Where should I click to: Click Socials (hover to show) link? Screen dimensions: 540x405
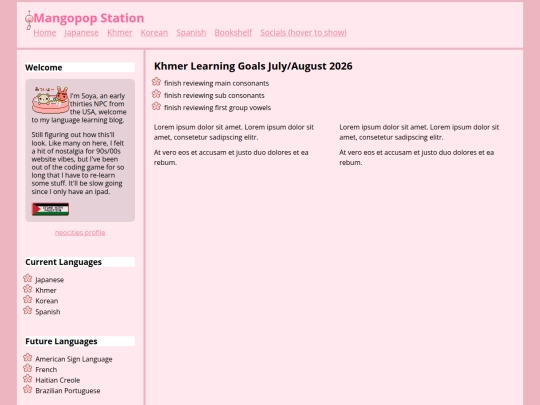[303, 33]
